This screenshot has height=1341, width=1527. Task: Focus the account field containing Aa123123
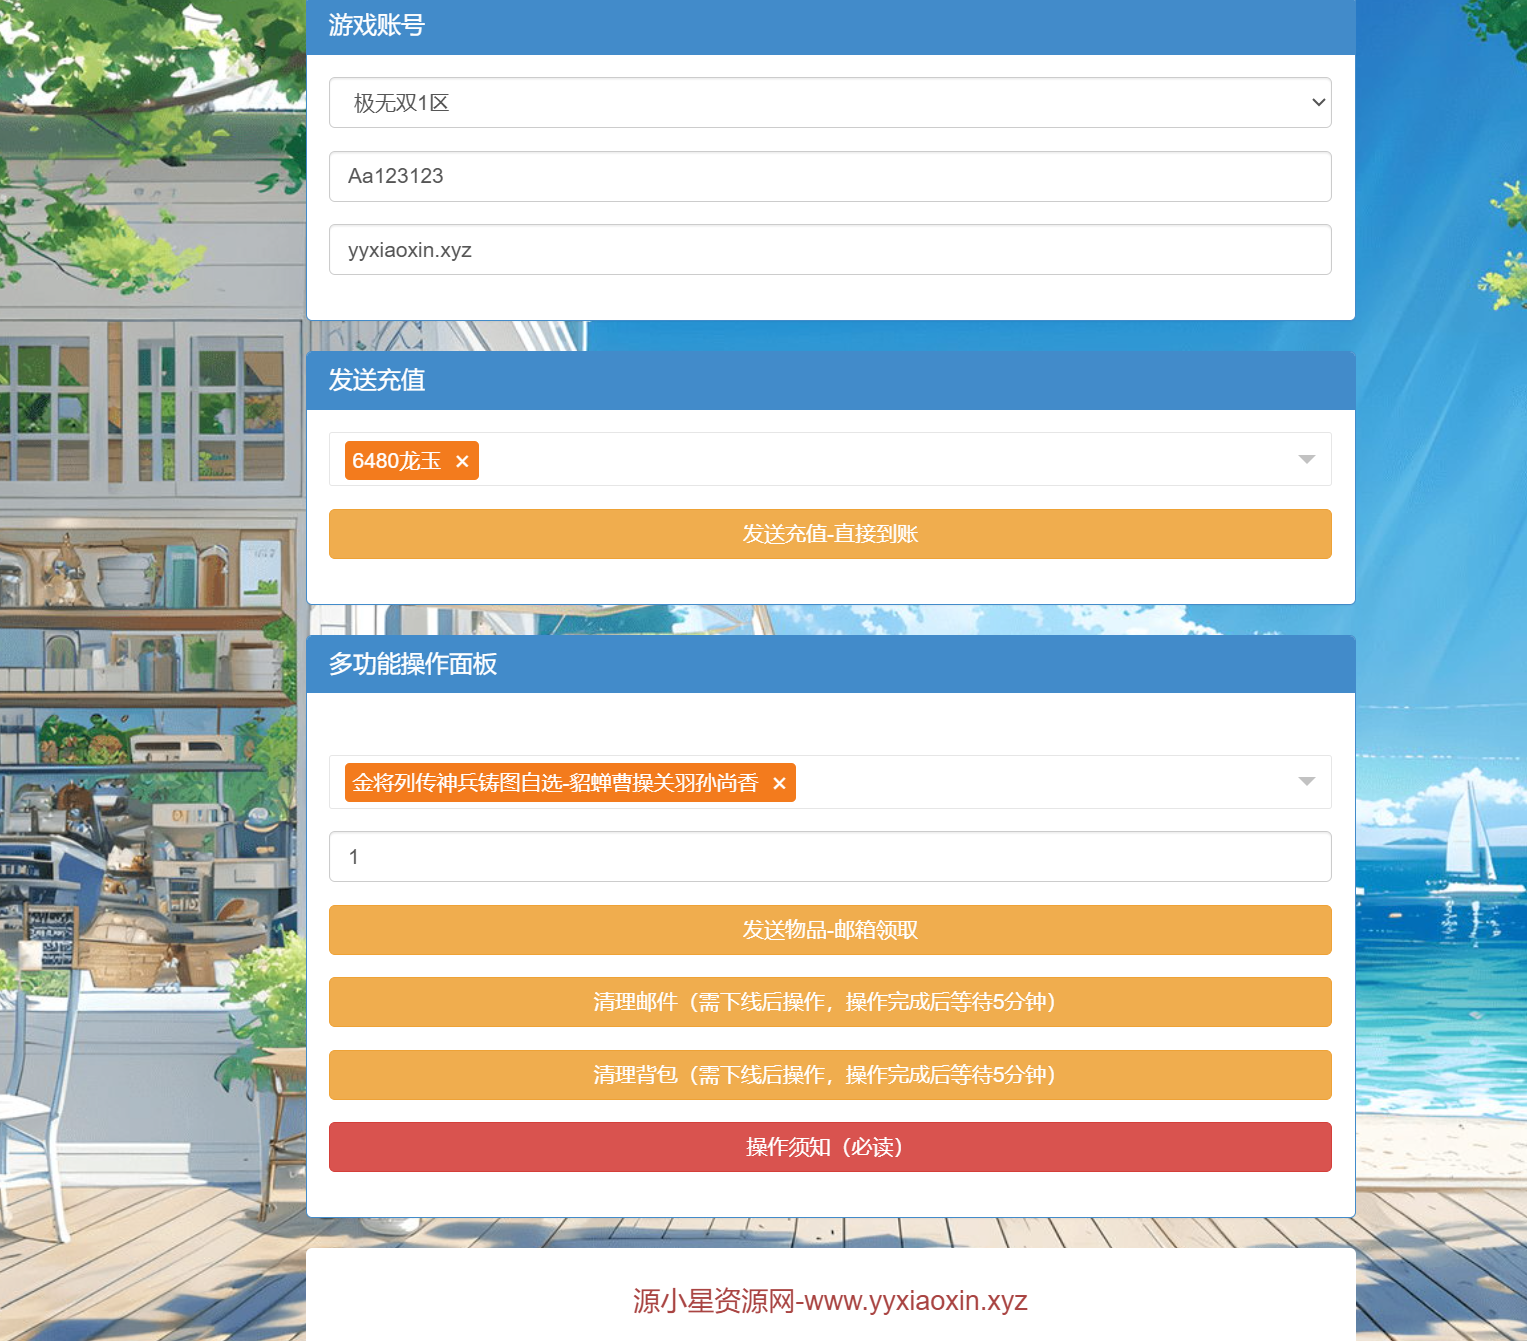pyautogui.click(x=829, y=177)
